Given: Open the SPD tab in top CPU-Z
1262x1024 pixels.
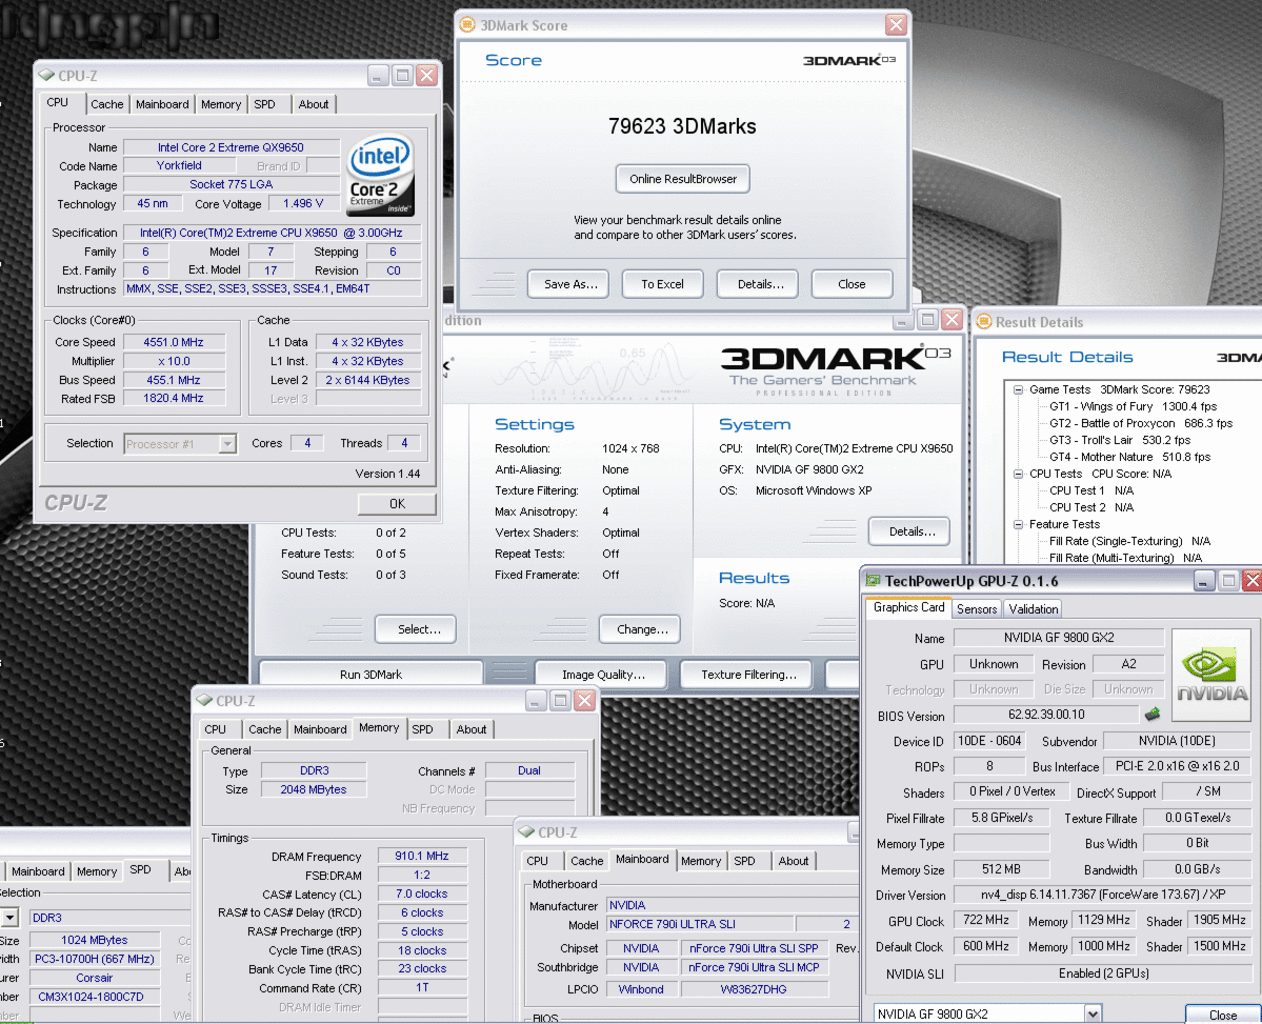Looking at the screenshot, I should [x=265, y=104].
